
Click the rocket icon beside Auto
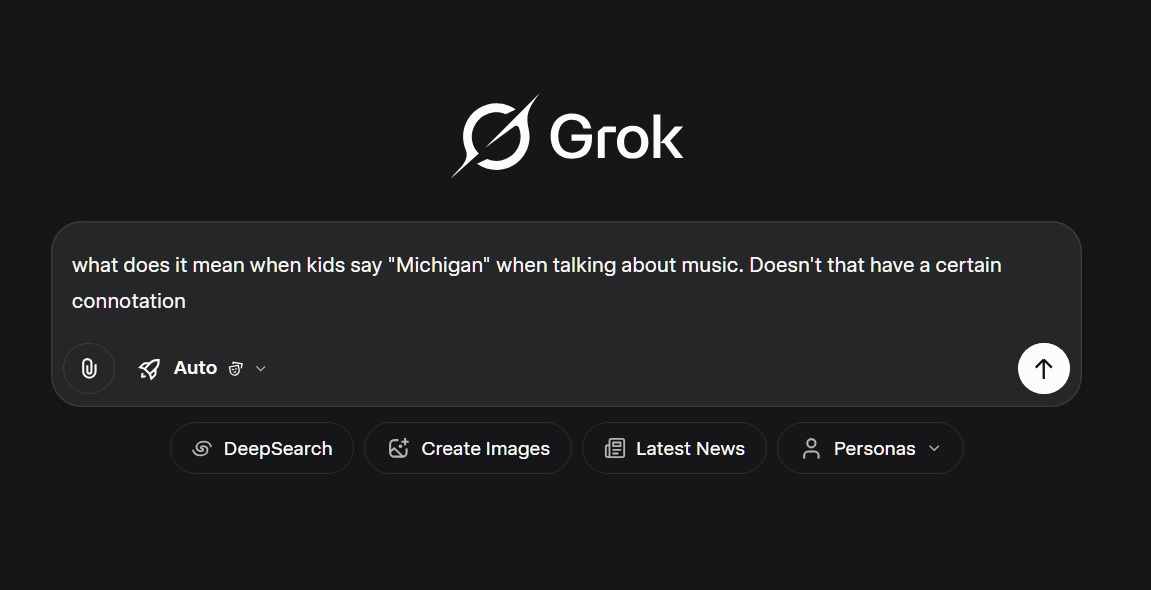pyautogui.click(x=149, y=369)
